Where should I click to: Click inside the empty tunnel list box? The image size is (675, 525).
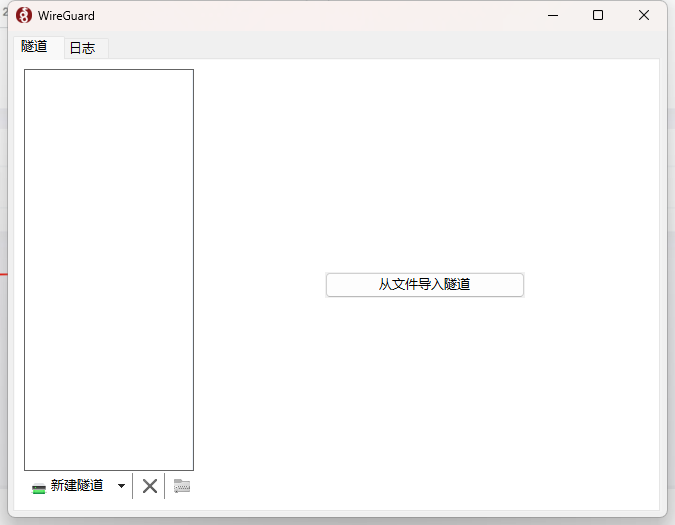(109, 270)
